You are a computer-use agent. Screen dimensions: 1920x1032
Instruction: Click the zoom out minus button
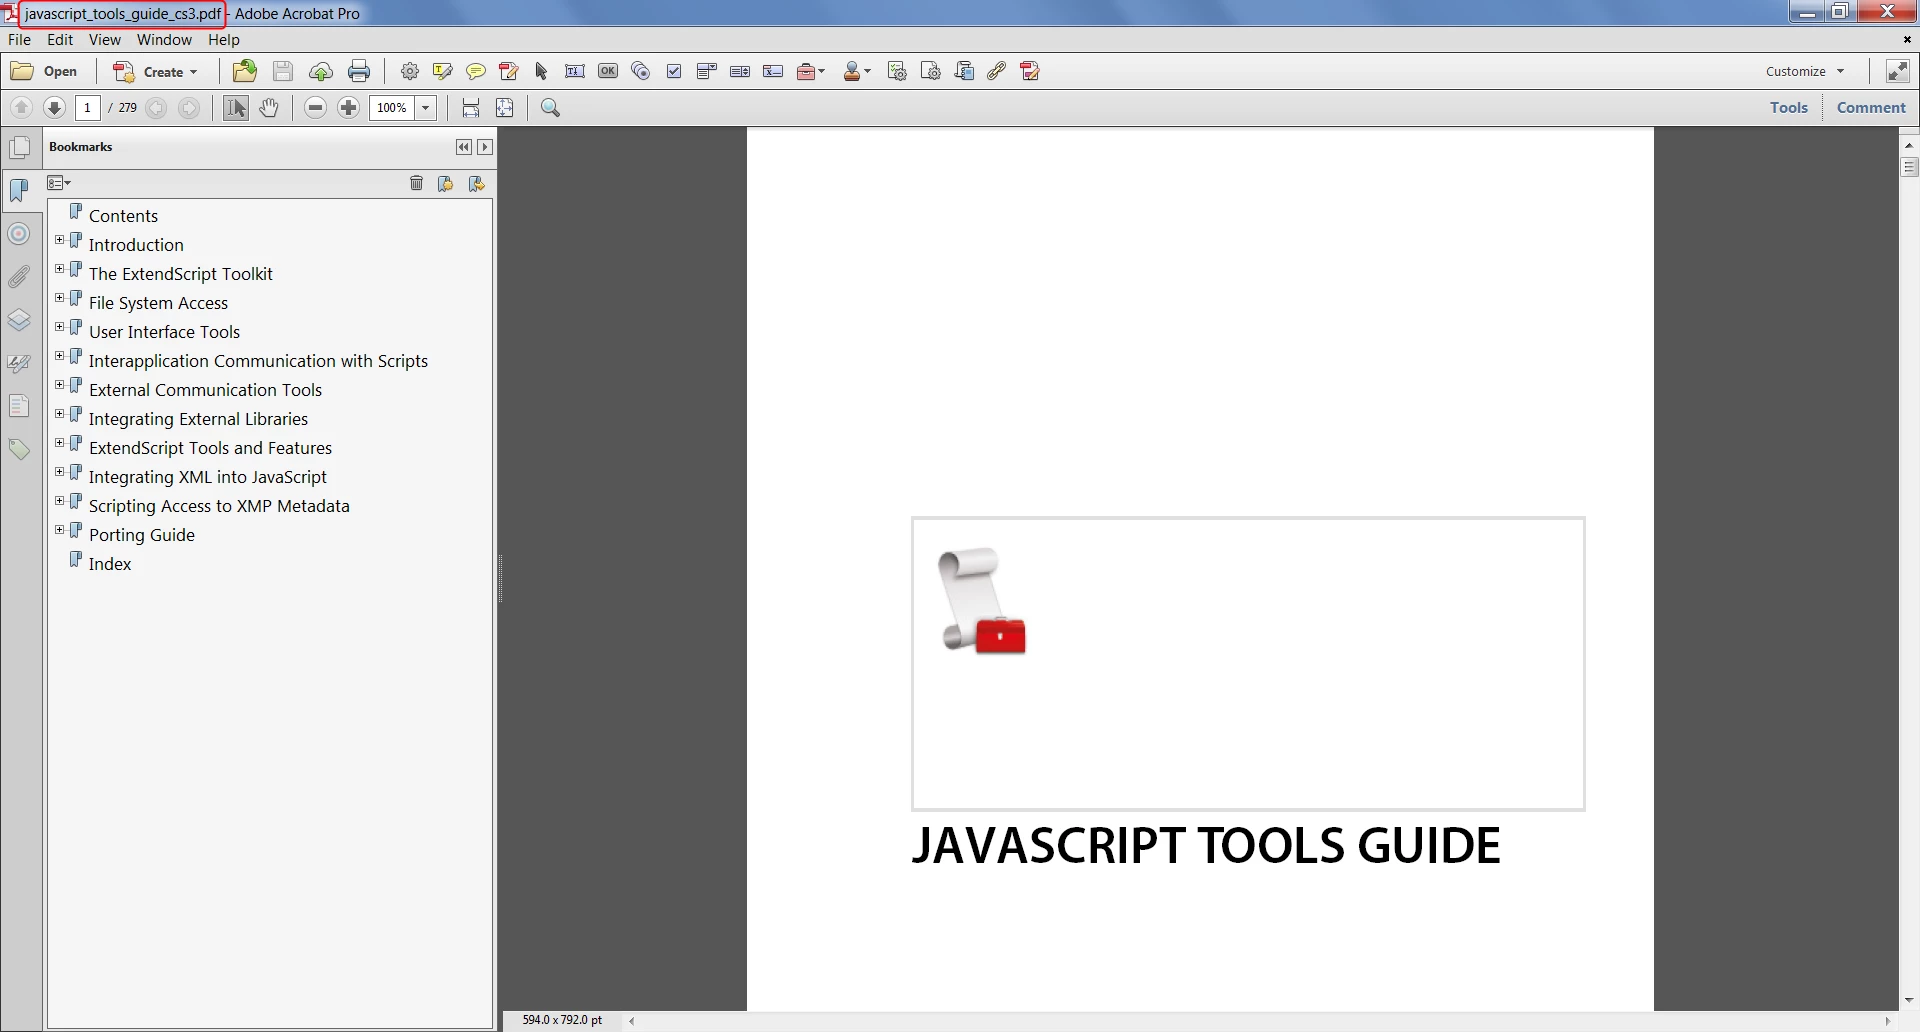click(315, 108)
